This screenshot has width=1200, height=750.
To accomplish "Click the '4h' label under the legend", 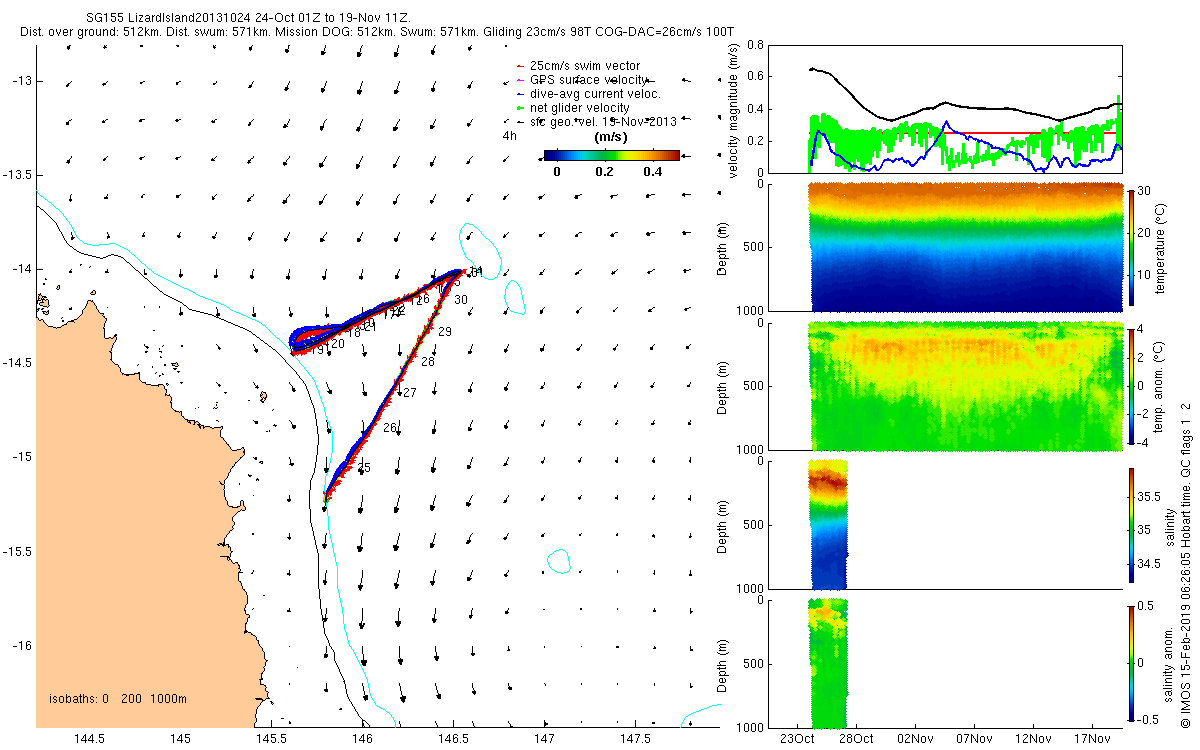I will coord(509,136).
